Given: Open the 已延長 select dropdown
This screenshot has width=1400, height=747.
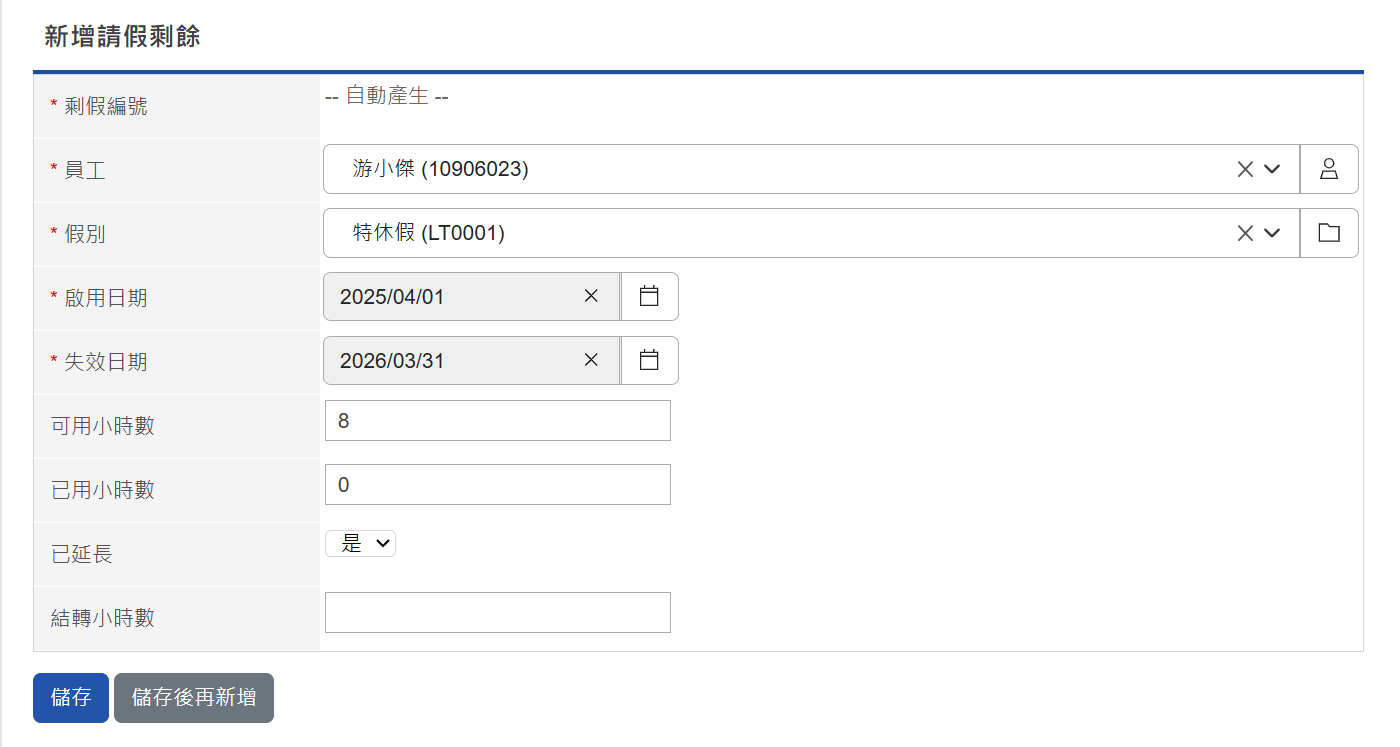Looking at the screenshot, I should pyautogui.click(x=361, y=543).
